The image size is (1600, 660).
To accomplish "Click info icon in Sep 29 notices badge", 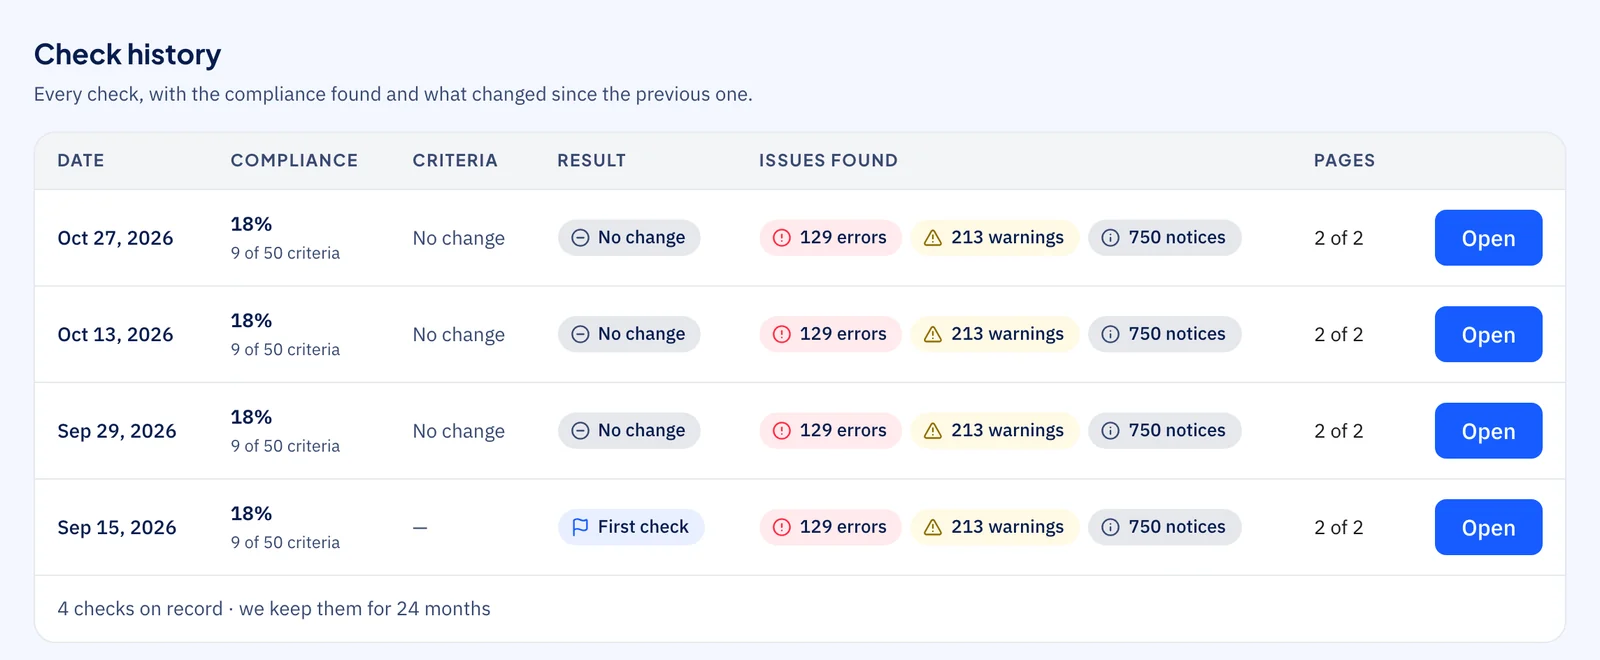I will click(x=1110, y=431).
